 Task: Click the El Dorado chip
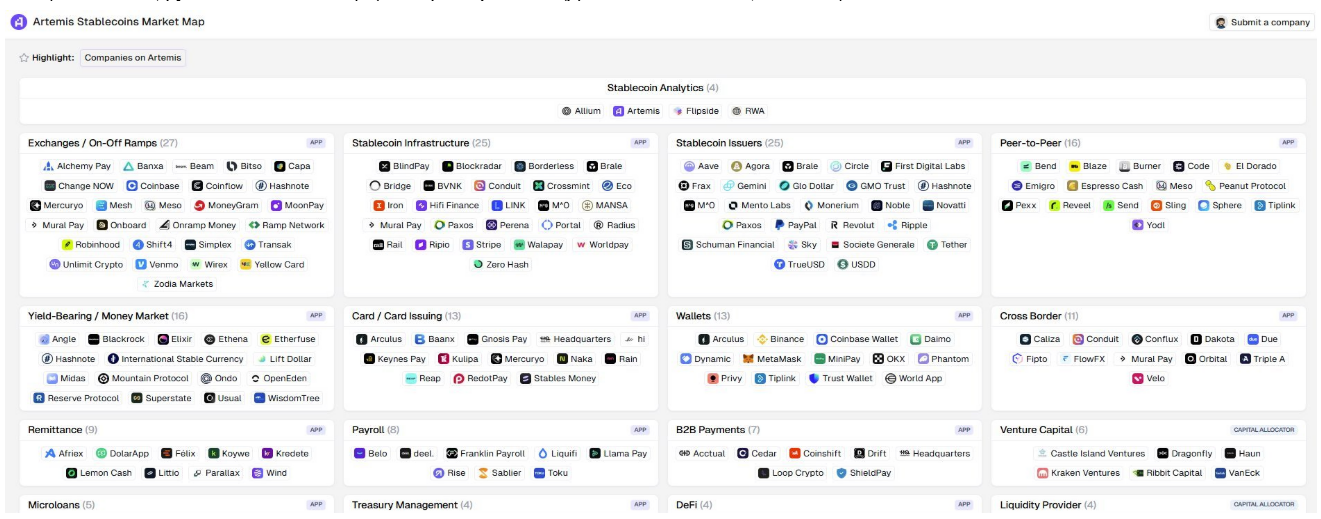1248,166
